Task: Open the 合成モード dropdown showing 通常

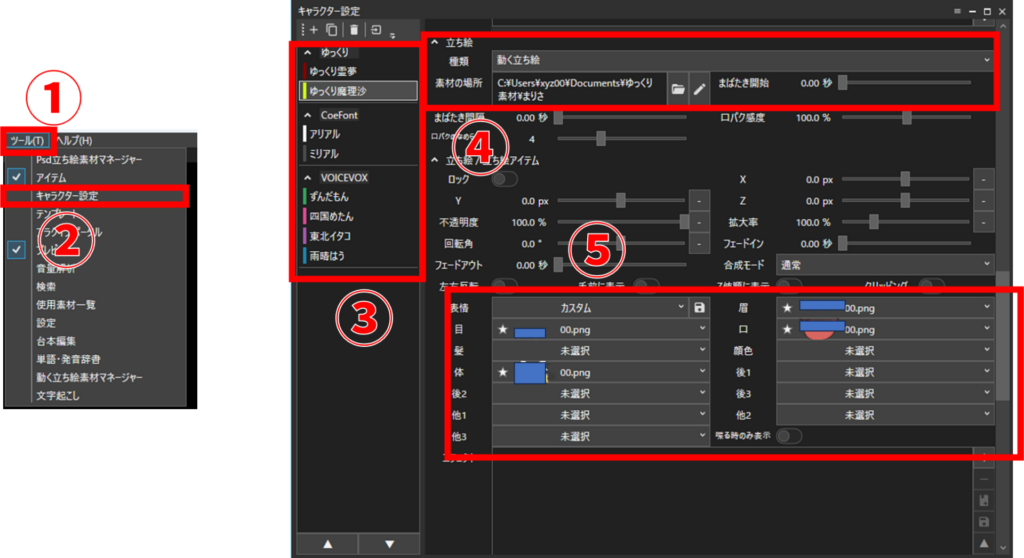Action: coord(885,265)
